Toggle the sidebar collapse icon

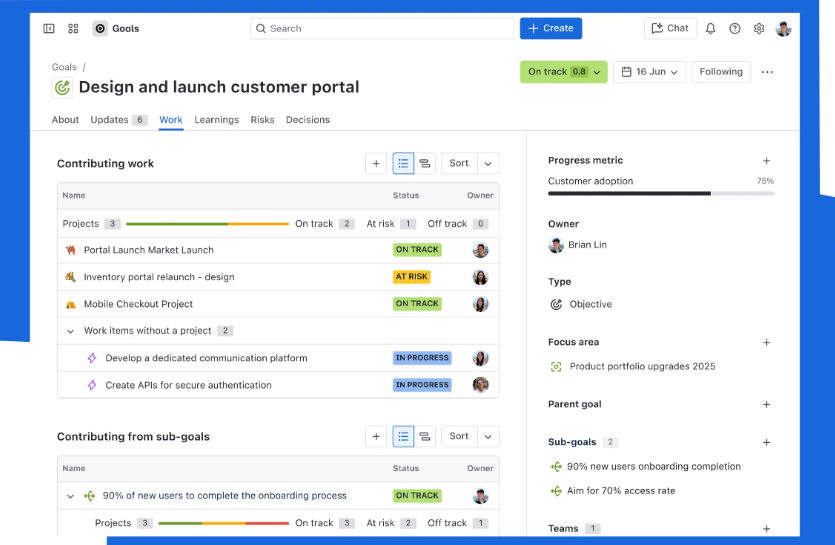click(49, 29)
